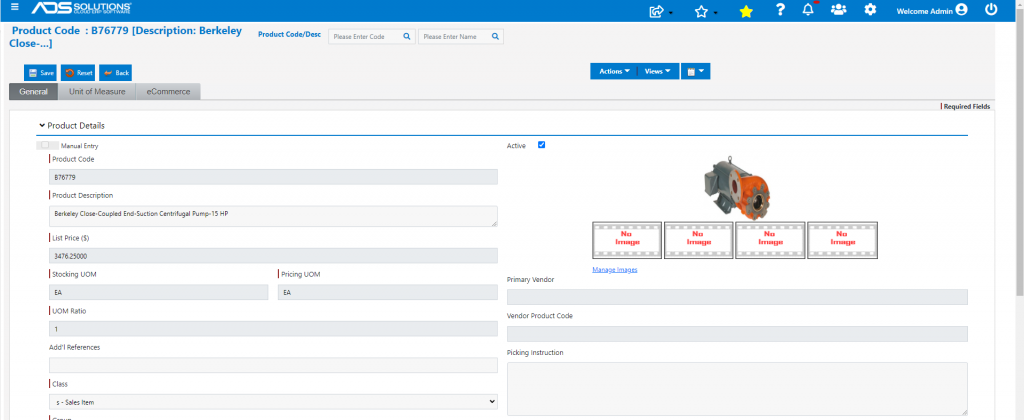Open the settings gear icon

(870, 10)
